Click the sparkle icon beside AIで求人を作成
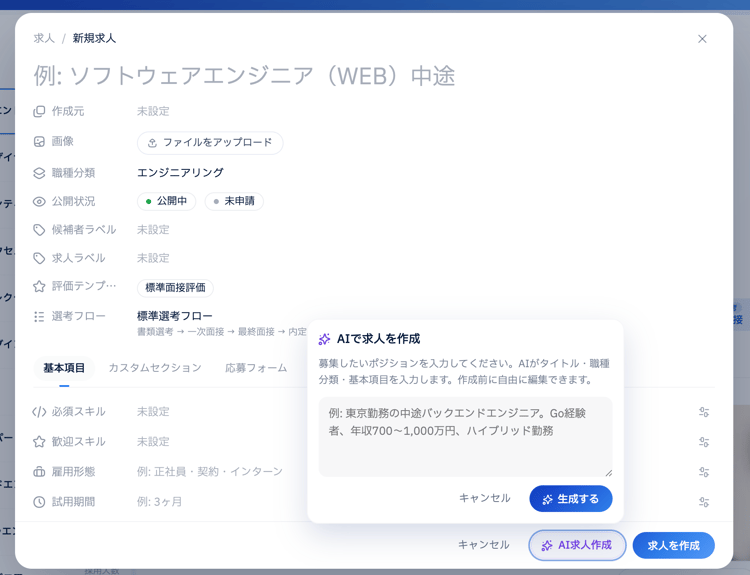The height and width of the screenshot is (575, 750). (x=324, y=339)
